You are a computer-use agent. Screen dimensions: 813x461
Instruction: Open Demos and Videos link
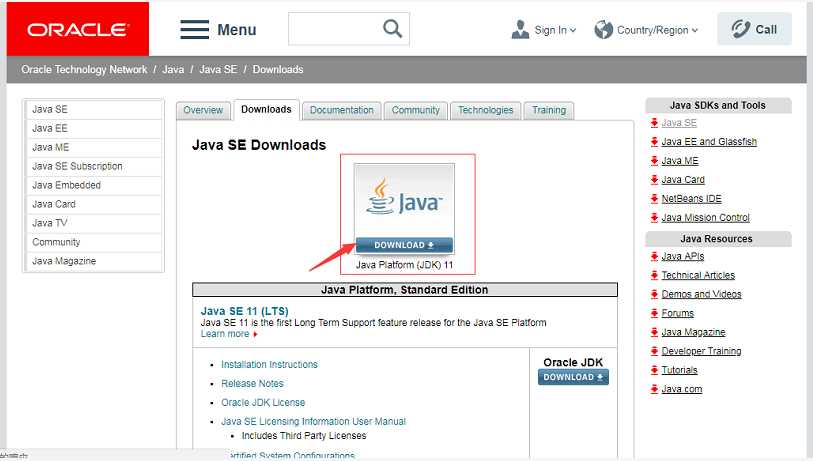(x=702, y=294)
